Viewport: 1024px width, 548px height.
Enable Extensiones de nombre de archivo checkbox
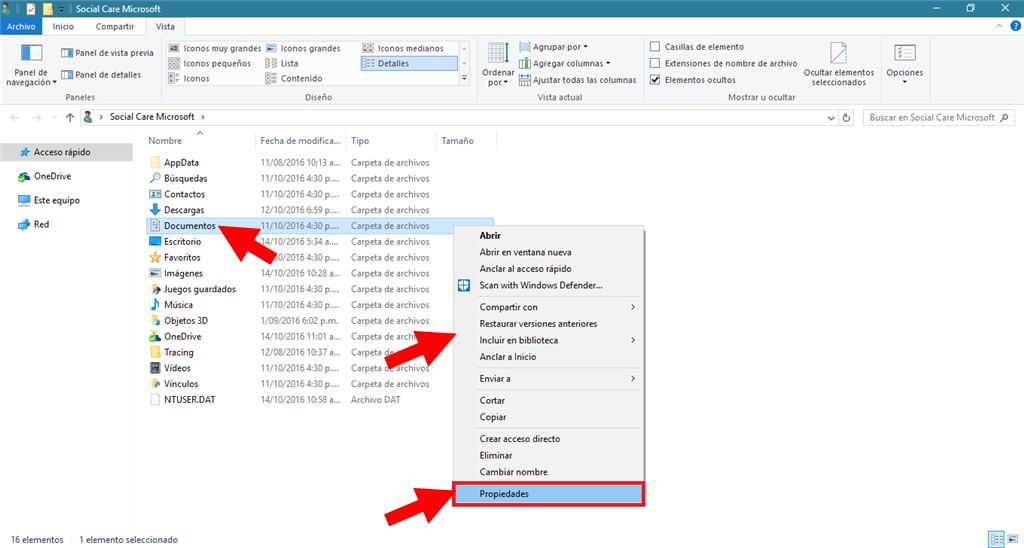[x=655, y=63]
